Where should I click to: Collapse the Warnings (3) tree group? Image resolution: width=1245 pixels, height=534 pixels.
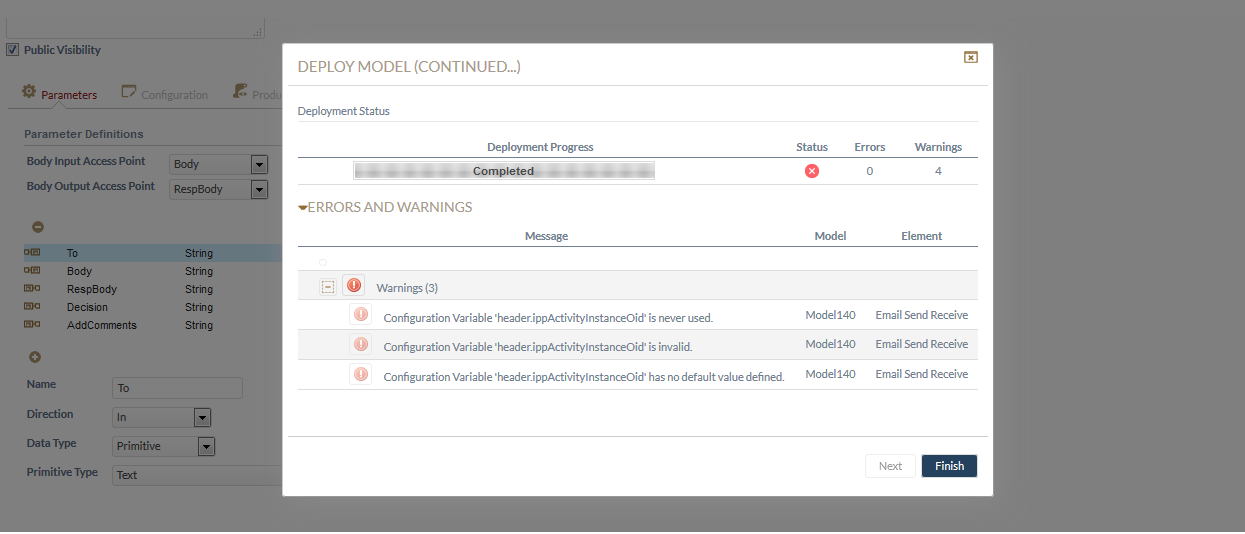tap(327, 287)
